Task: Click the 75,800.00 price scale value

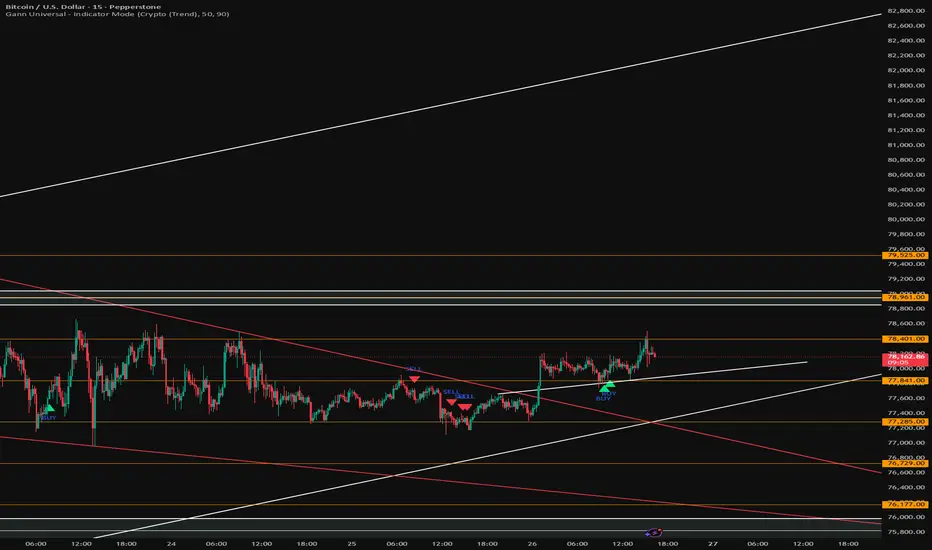Action: tap(906, 532)
